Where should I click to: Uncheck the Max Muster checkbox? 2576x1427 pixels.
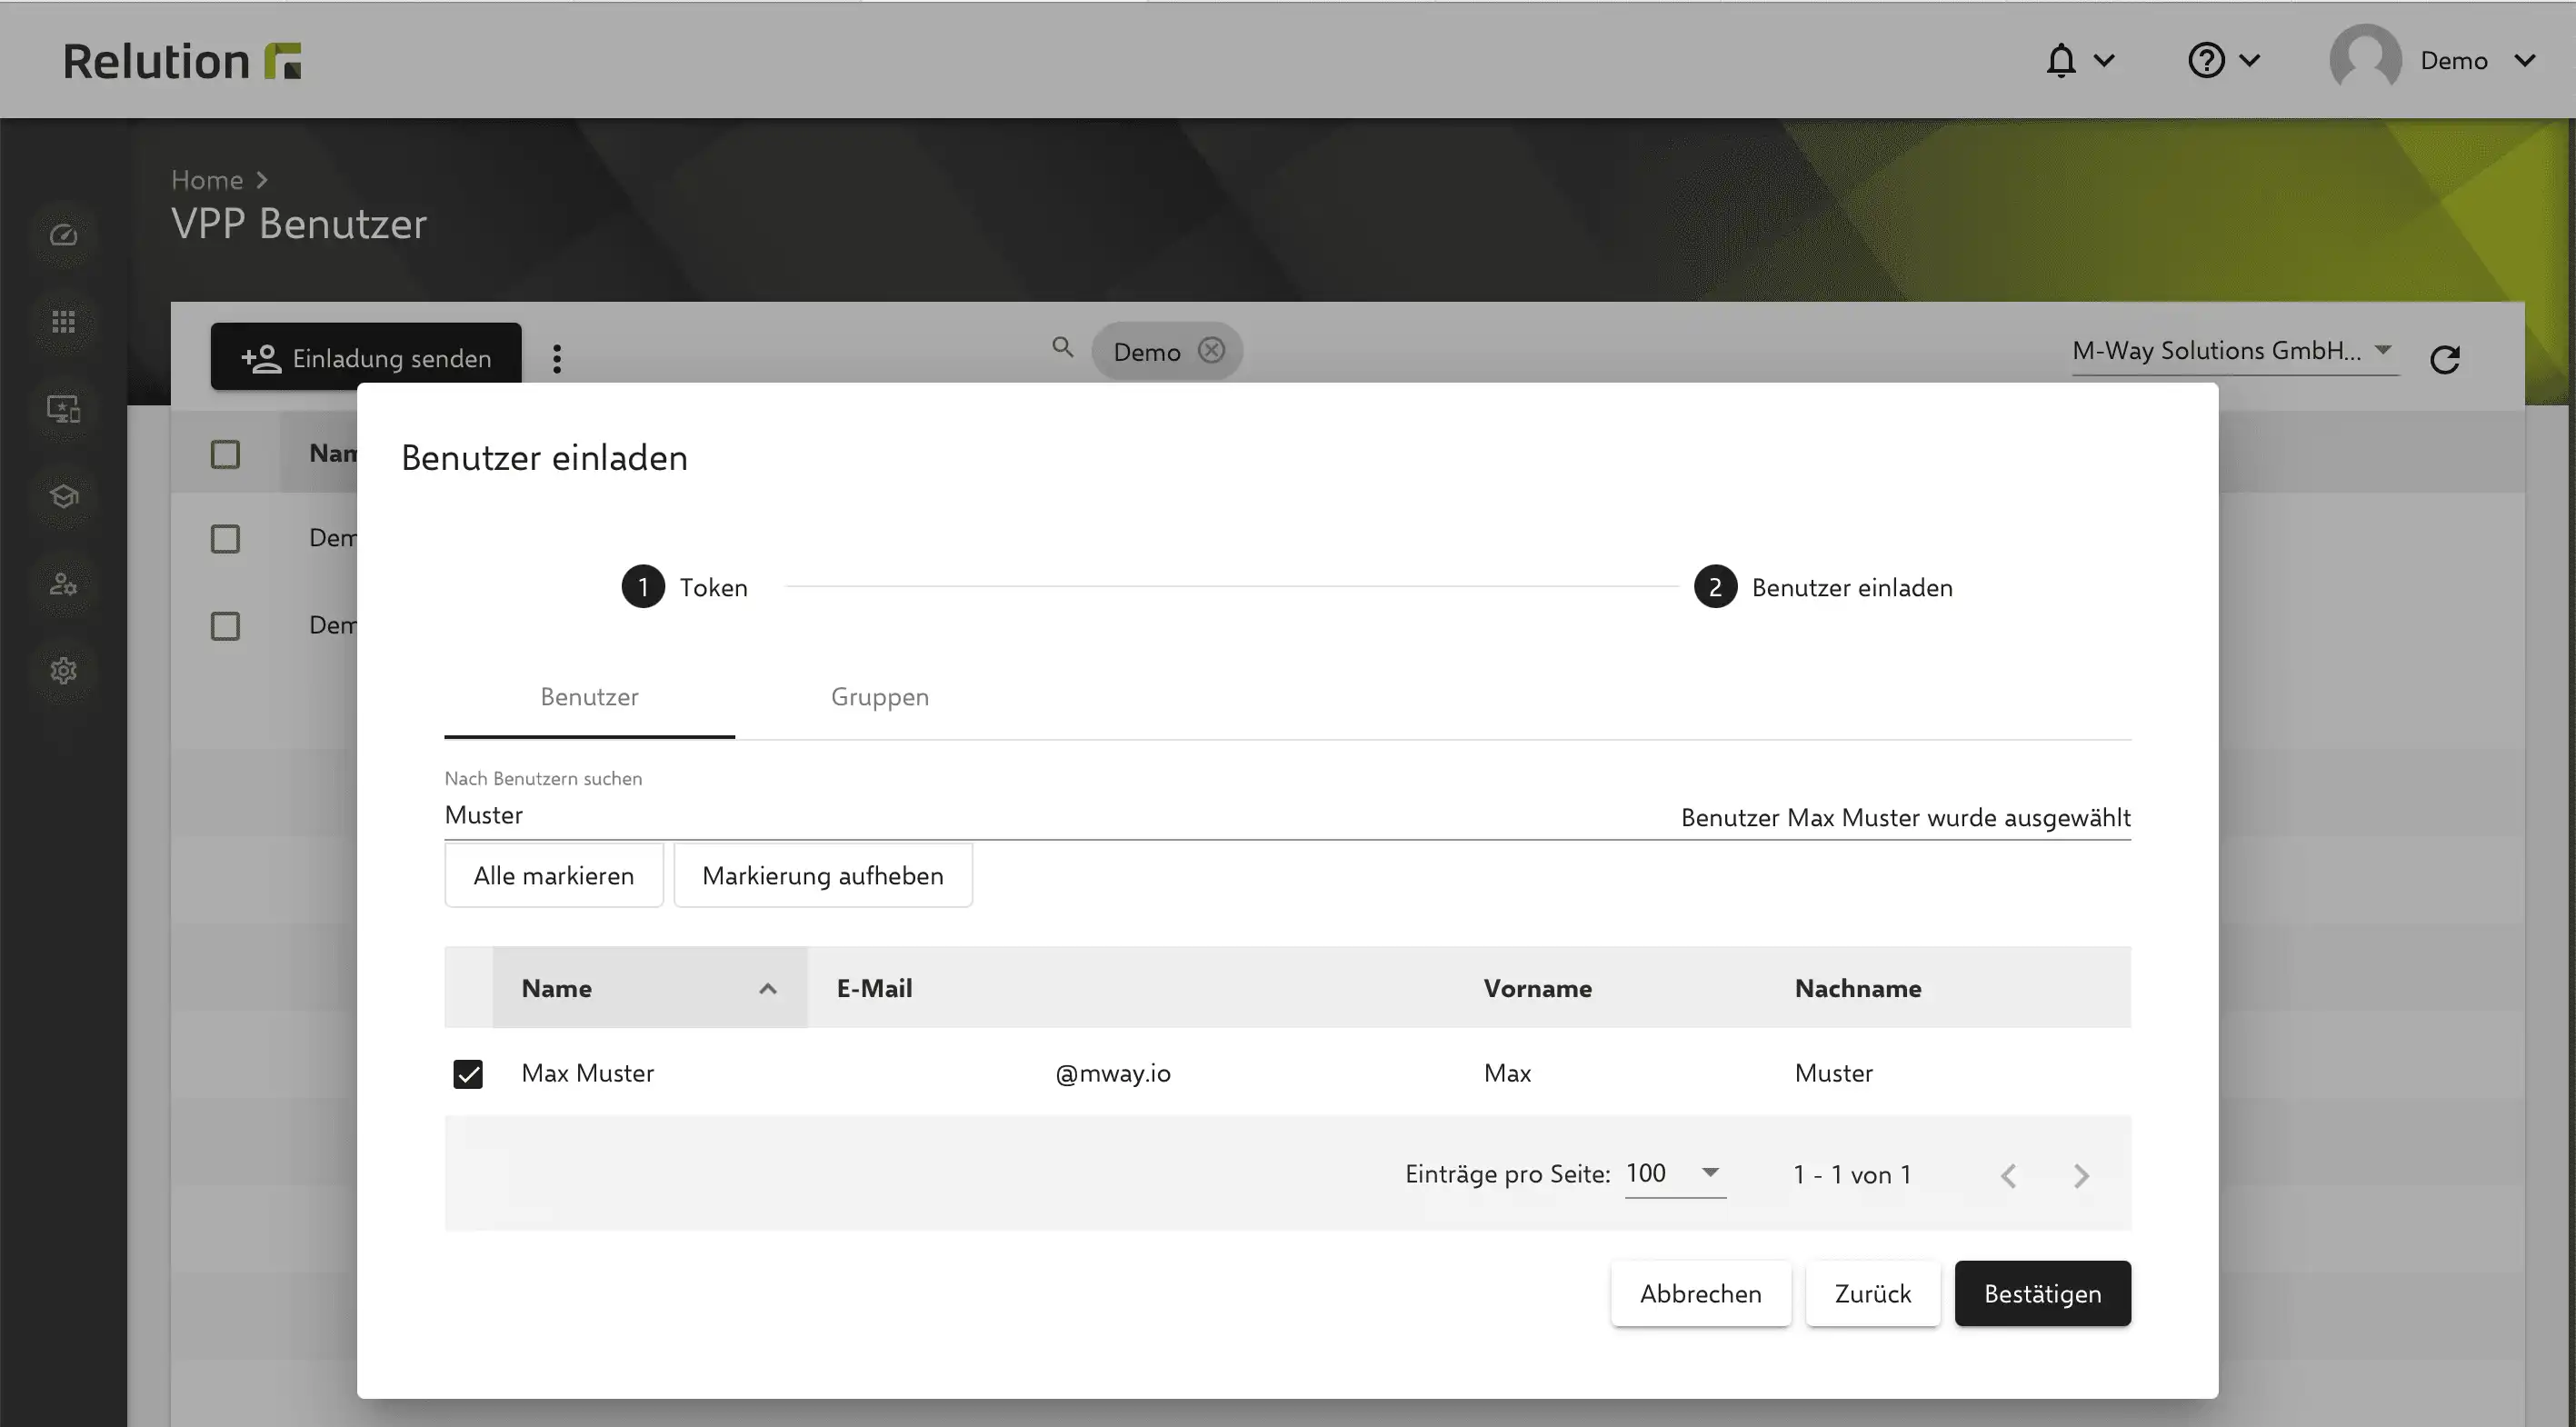click(468, 1073)
